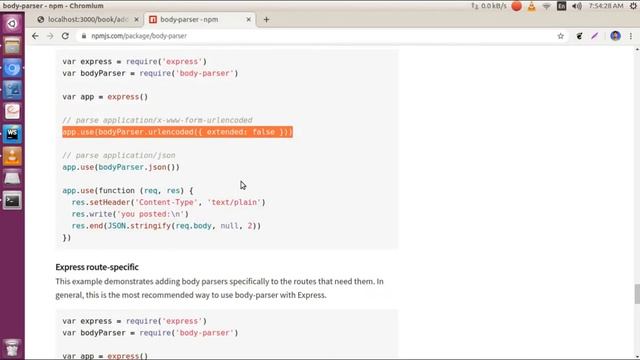The image size is (640, 360).
Task: Open a new browser tab
Action: [266, 19]
